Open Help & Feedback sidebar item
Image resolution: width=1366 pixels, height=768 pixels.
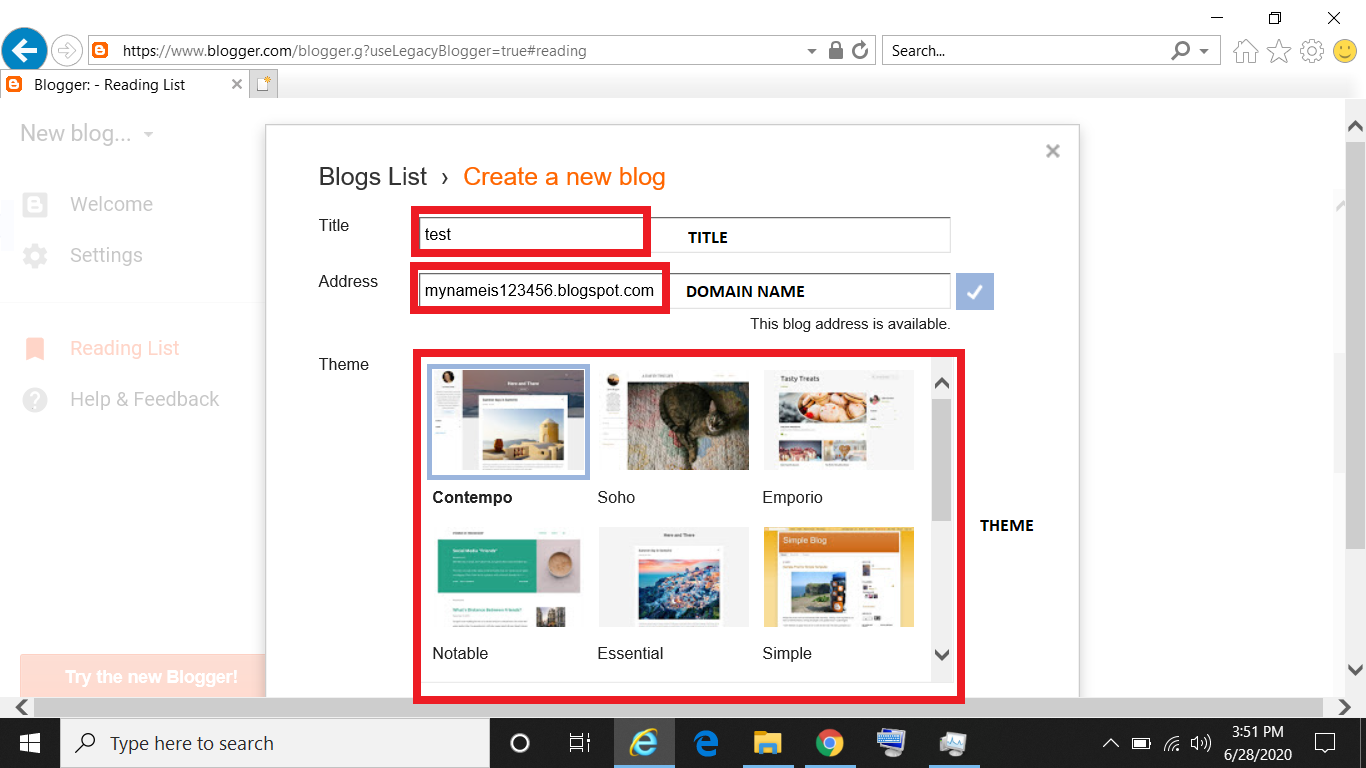pyautogui.click(x=144, y=399)
